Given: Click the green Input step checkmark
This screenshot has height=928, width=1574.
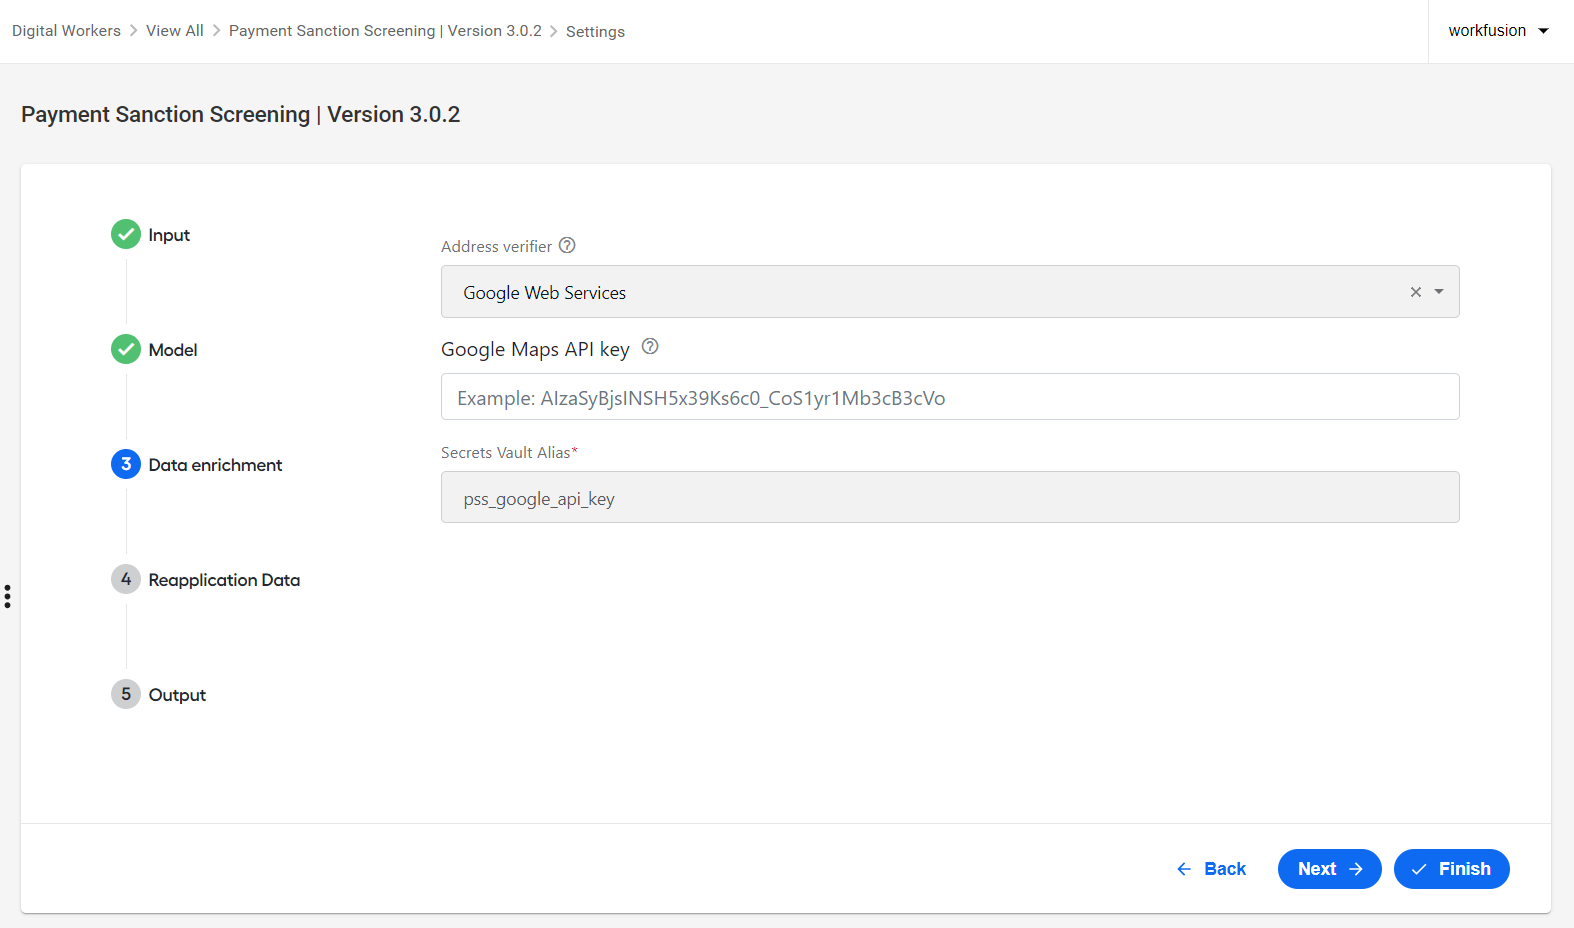Looking at the screenshot, I should coord(126,234).
